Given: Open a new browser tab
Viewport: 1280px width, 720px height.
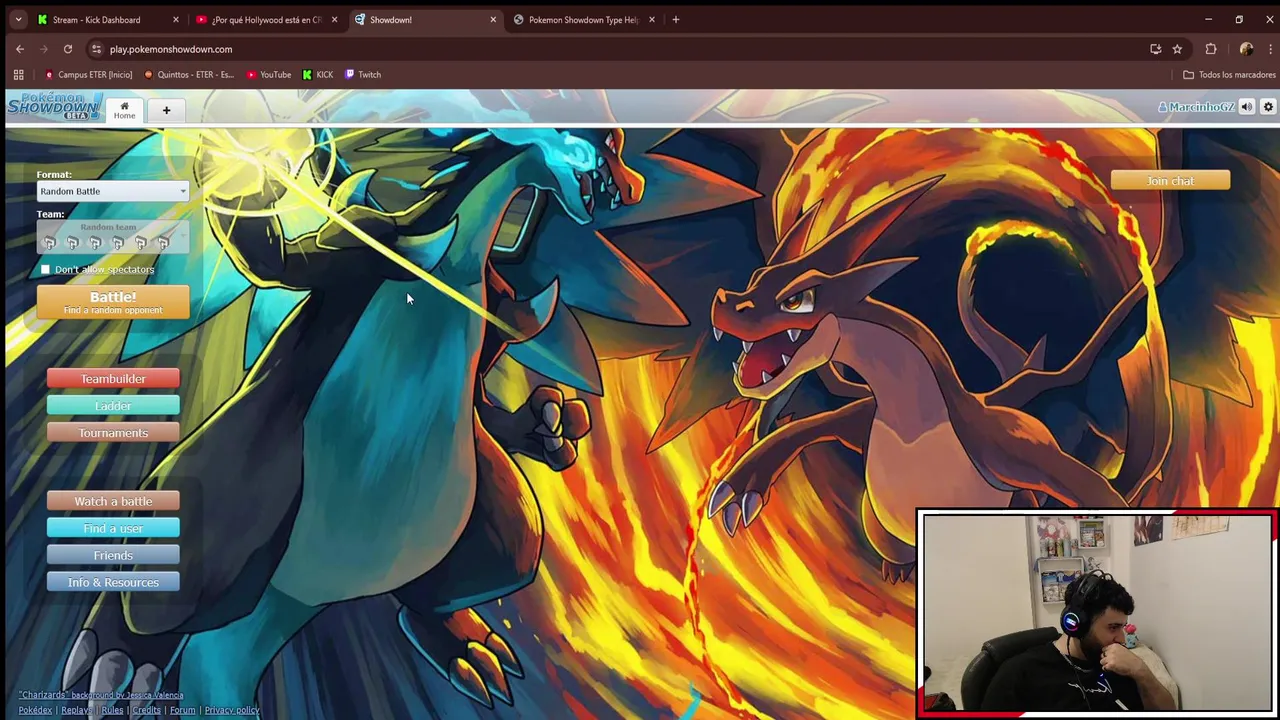Looking at the screenshot, I should pyautogui.click(x=676, y=20).
